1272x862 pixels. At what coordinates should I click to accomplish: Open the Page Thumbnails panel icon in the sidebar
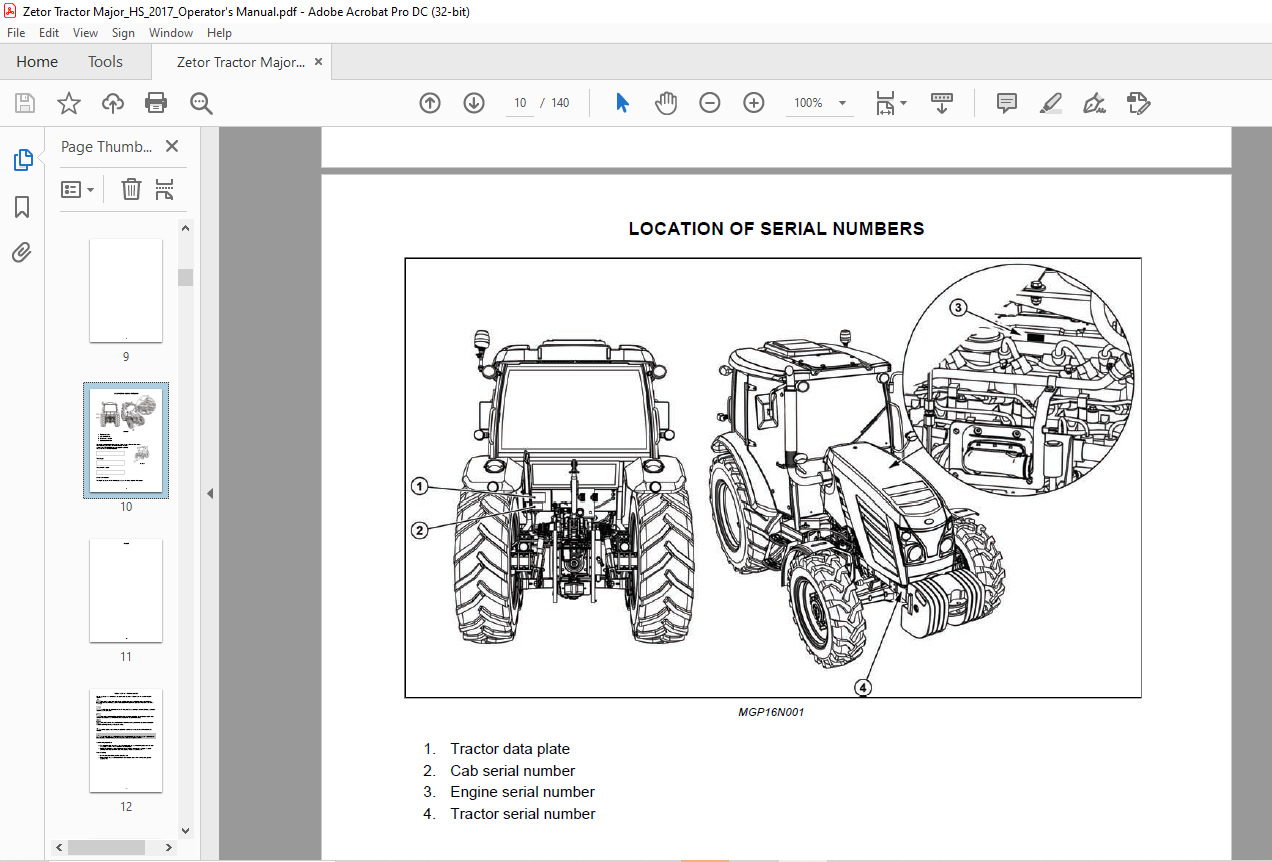pyautogui.click(x=22, y=160)
